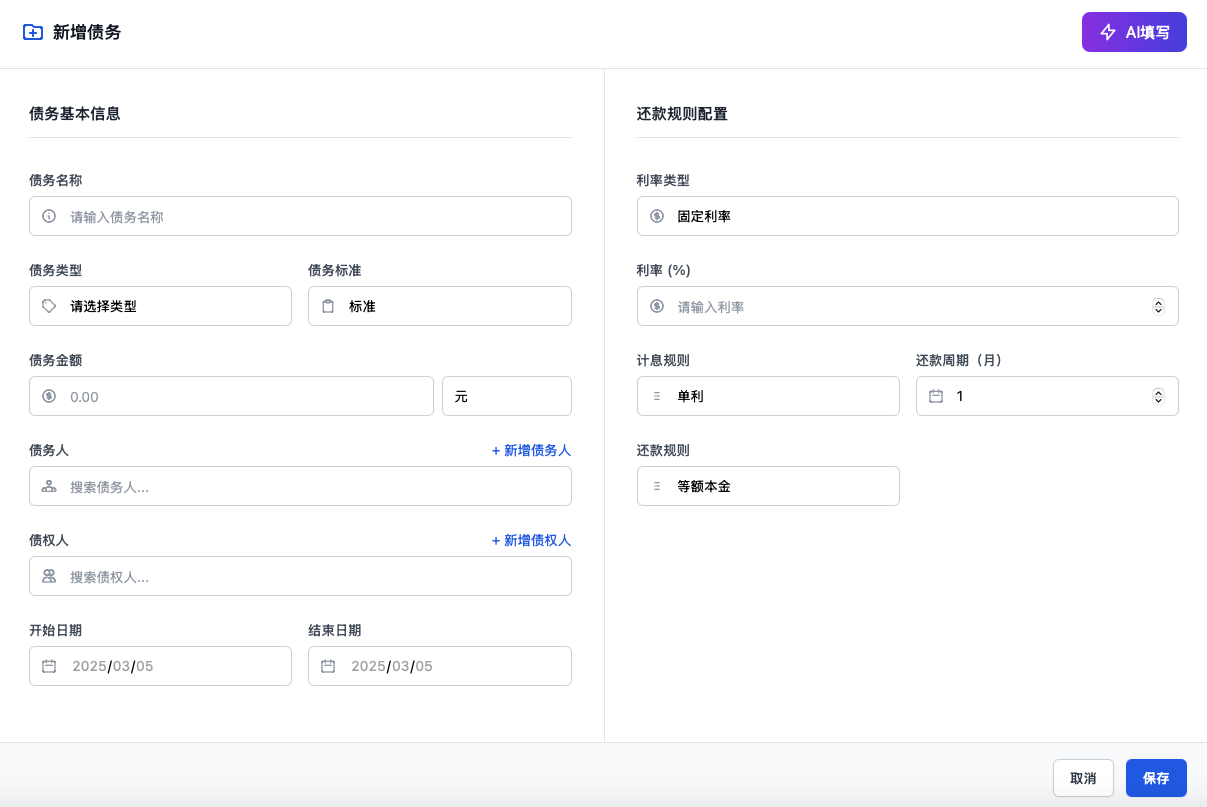This screenshot has height=807, width=1207.
Task: Click the 新增债务人 link
Action: [x=531, y=451]
